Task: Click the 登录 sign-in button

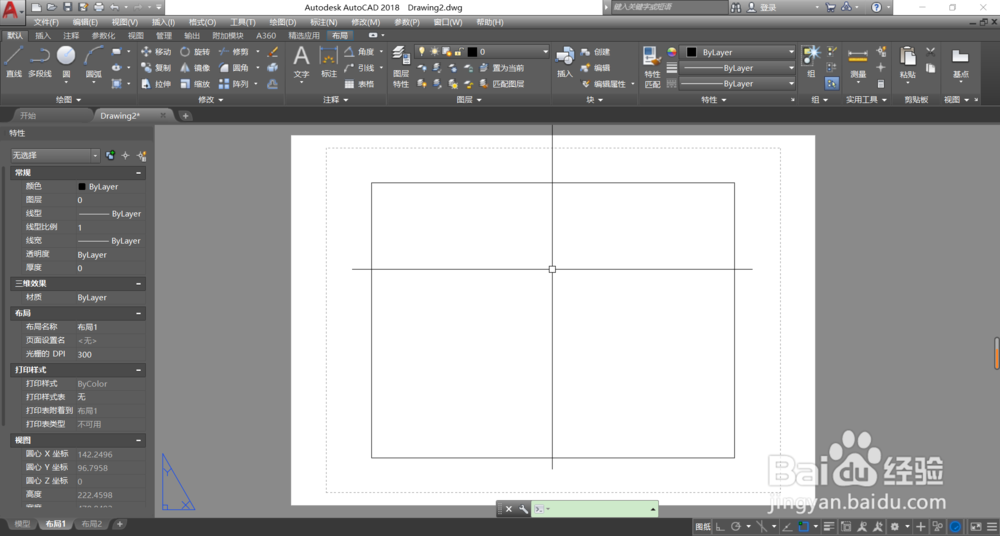Action: (763, 7)
